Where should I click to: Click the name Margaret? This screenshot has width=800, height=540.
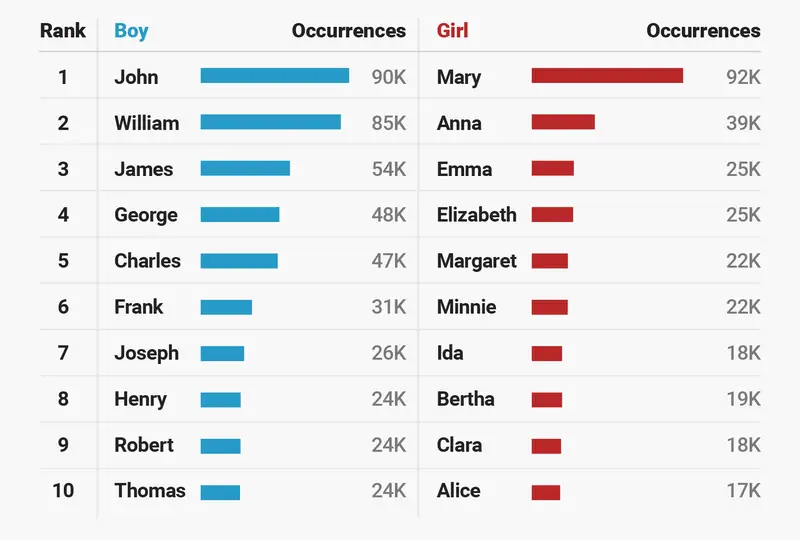coord(476,261)
